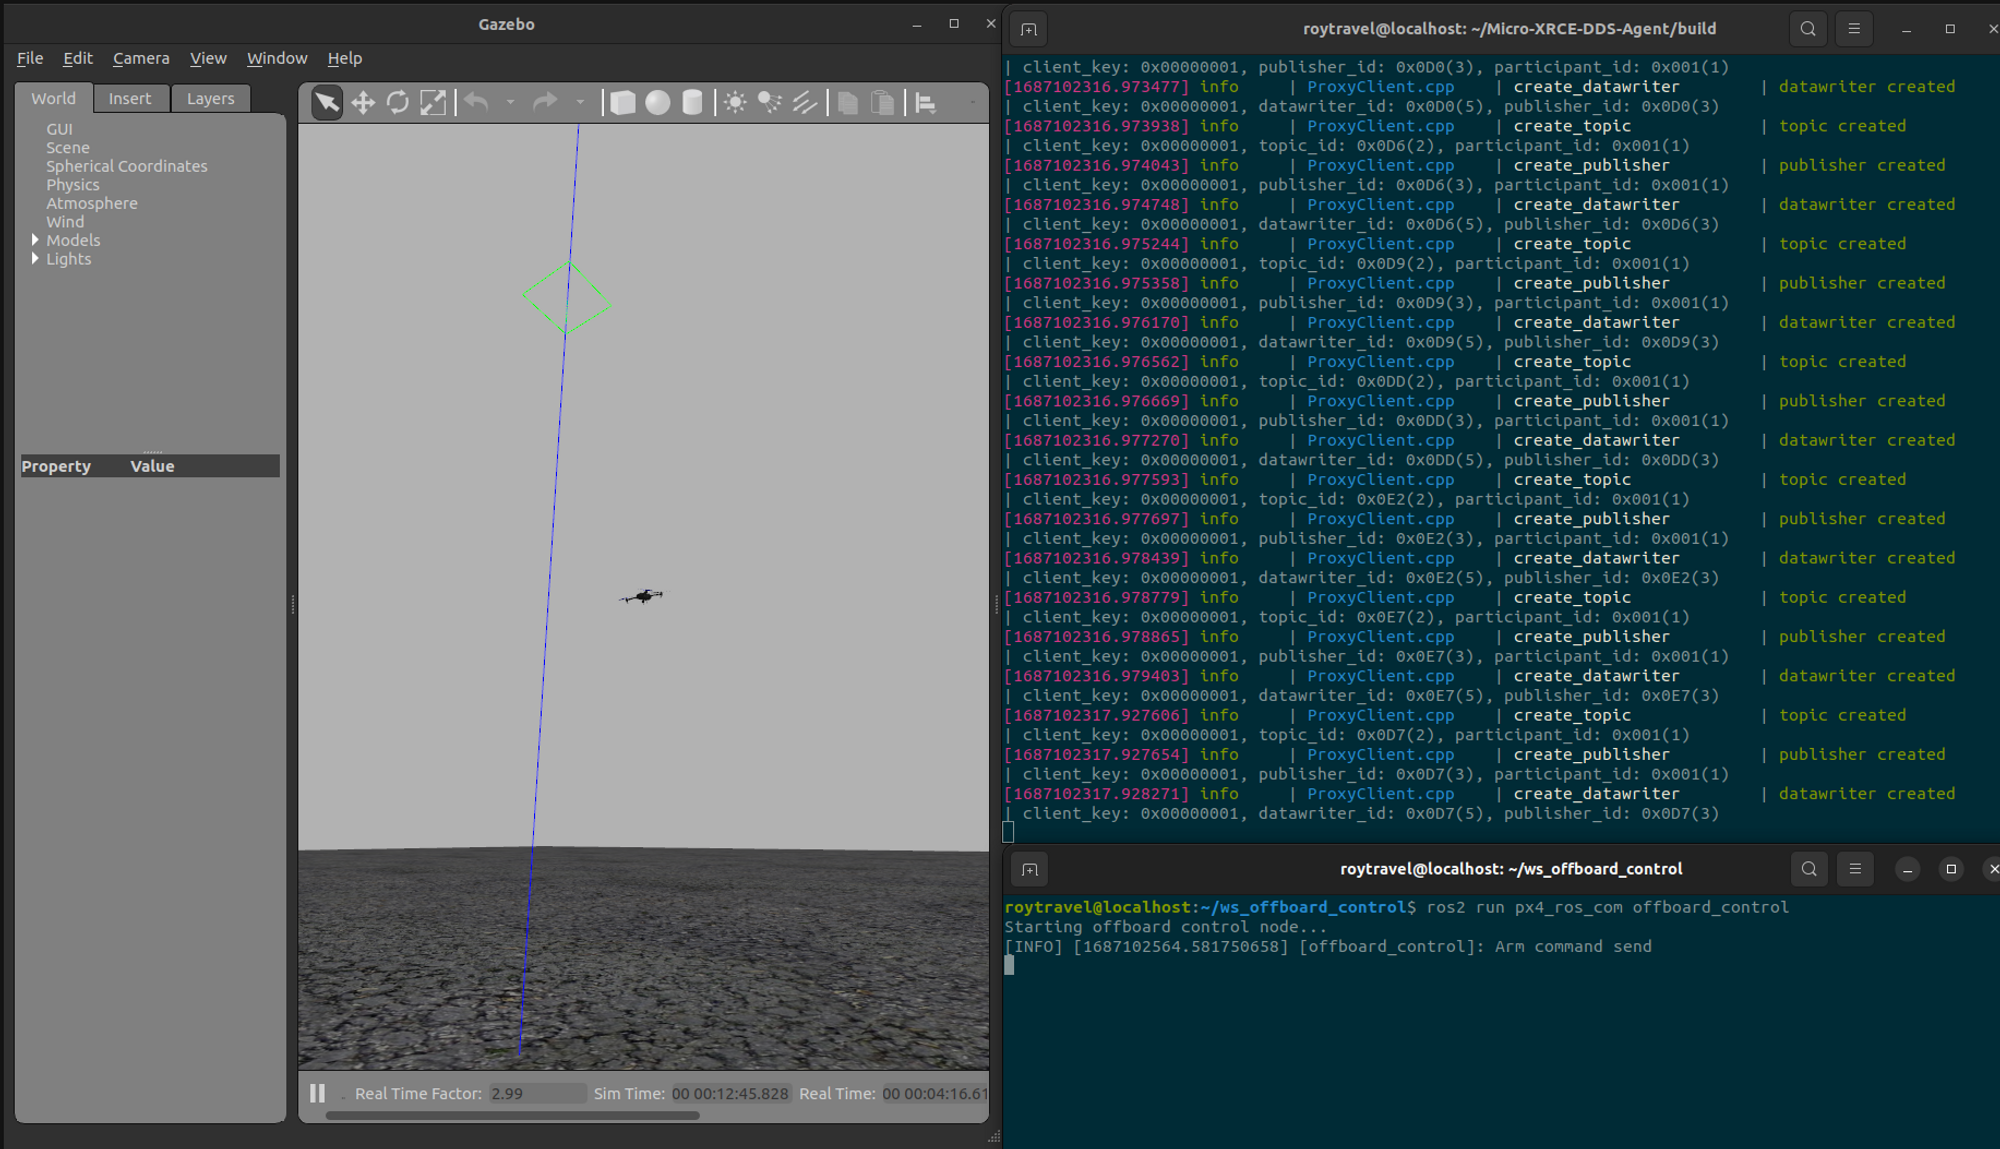Screen dimensions: 2000x1149
Task: Select Physics in the World tree
Action: click(73, 185)
